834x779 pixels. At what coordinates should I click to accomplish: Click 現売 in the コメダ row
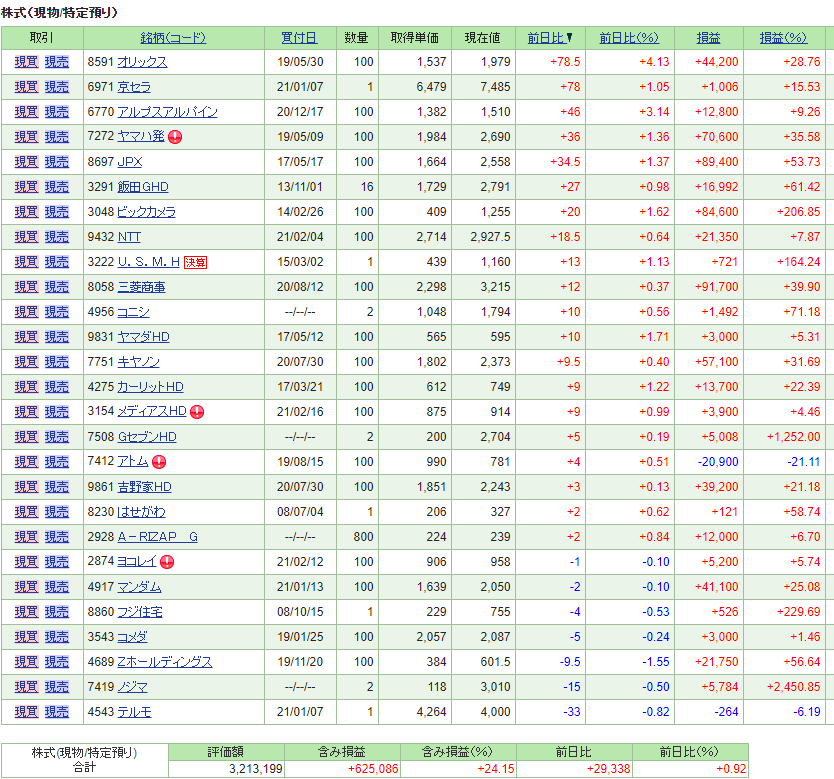[x=57, y=637]
